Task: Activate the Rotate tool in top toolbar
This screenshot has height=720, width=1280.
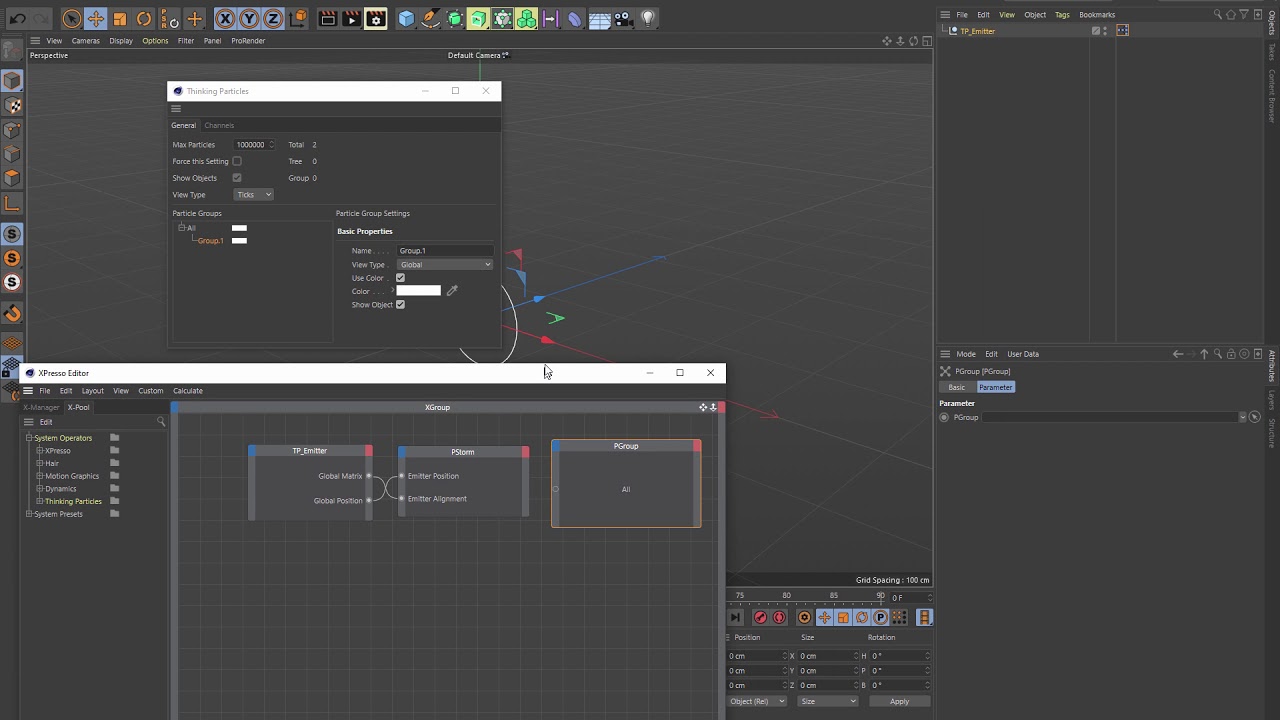Action: point(144,18)
